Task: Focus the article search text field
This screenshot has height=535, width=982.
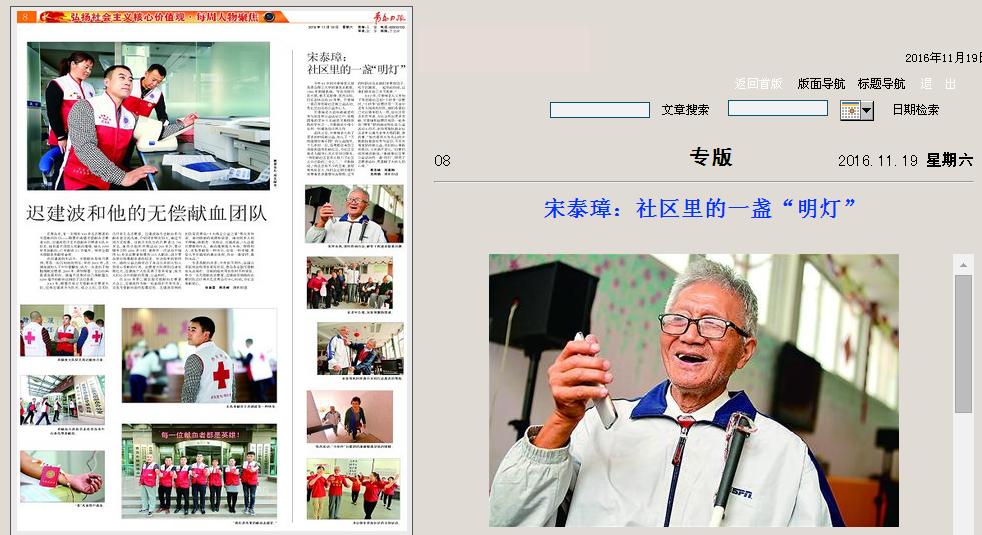Action: [600, 110]
